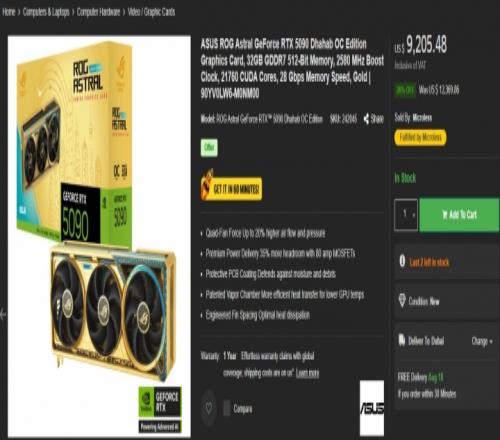Screen dimensions: 500x440
Task: Click the Share icon next to SKU
Action: pyautogui.click(x=366, y=119)
